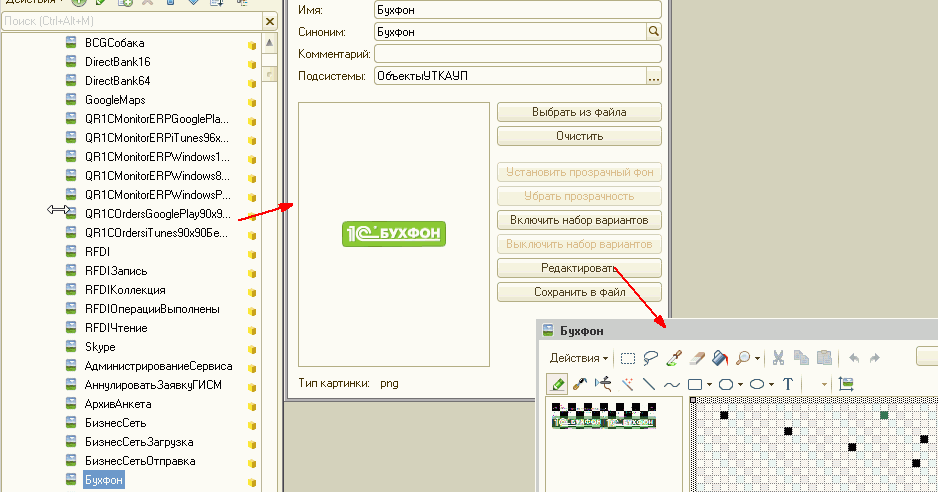Click Выбрать из файла button
The height and width of the screenshot is (492, 938).
[579, 112]
